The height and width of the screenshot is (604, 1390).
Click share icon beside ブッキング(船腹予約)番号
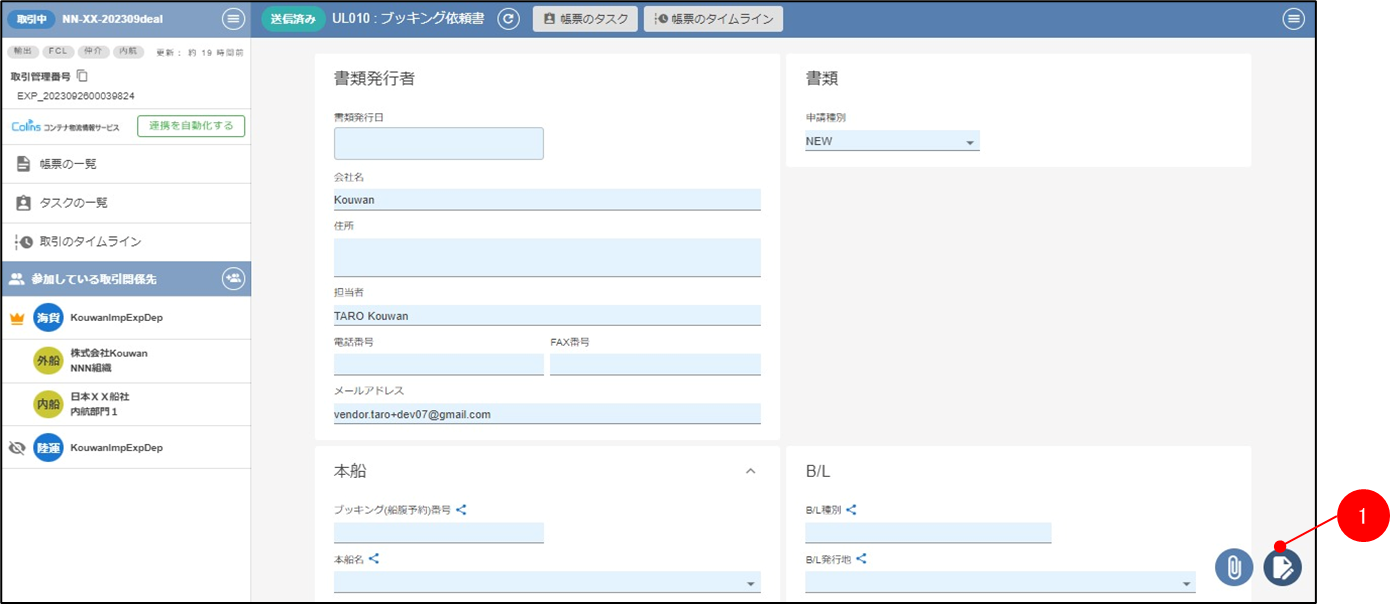click(x=461, y=510)
